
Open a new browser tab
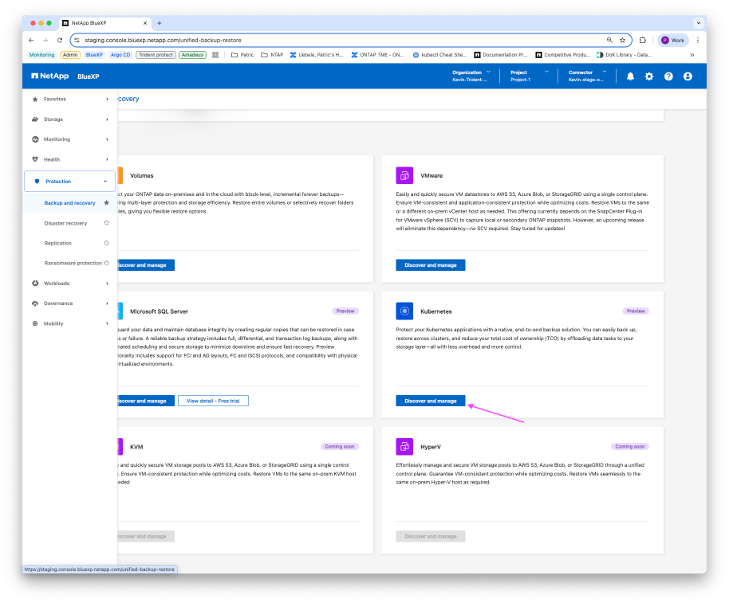[159, 23]
